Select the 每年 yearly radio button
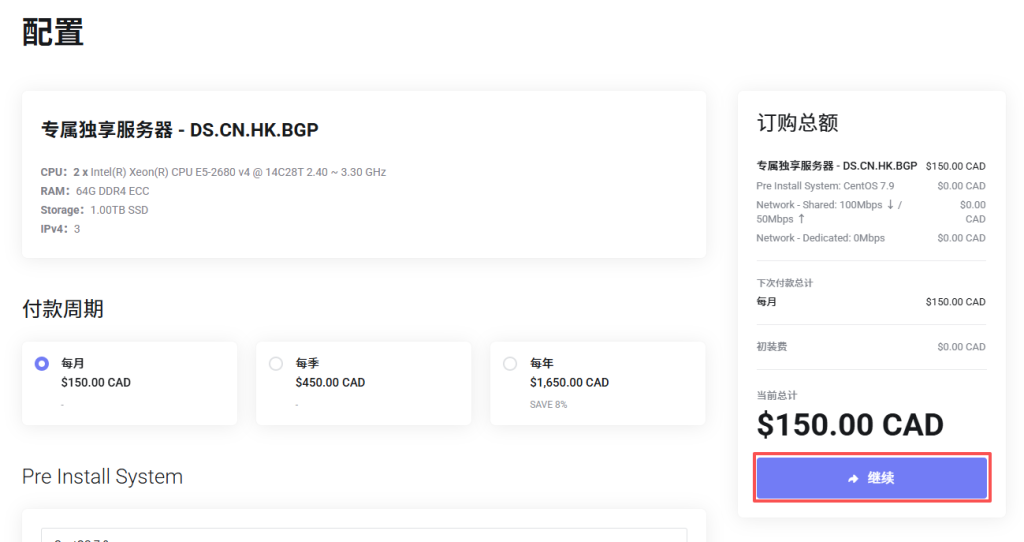The height and width of the screenshot is (542, 1024). [x=510, y=364]
